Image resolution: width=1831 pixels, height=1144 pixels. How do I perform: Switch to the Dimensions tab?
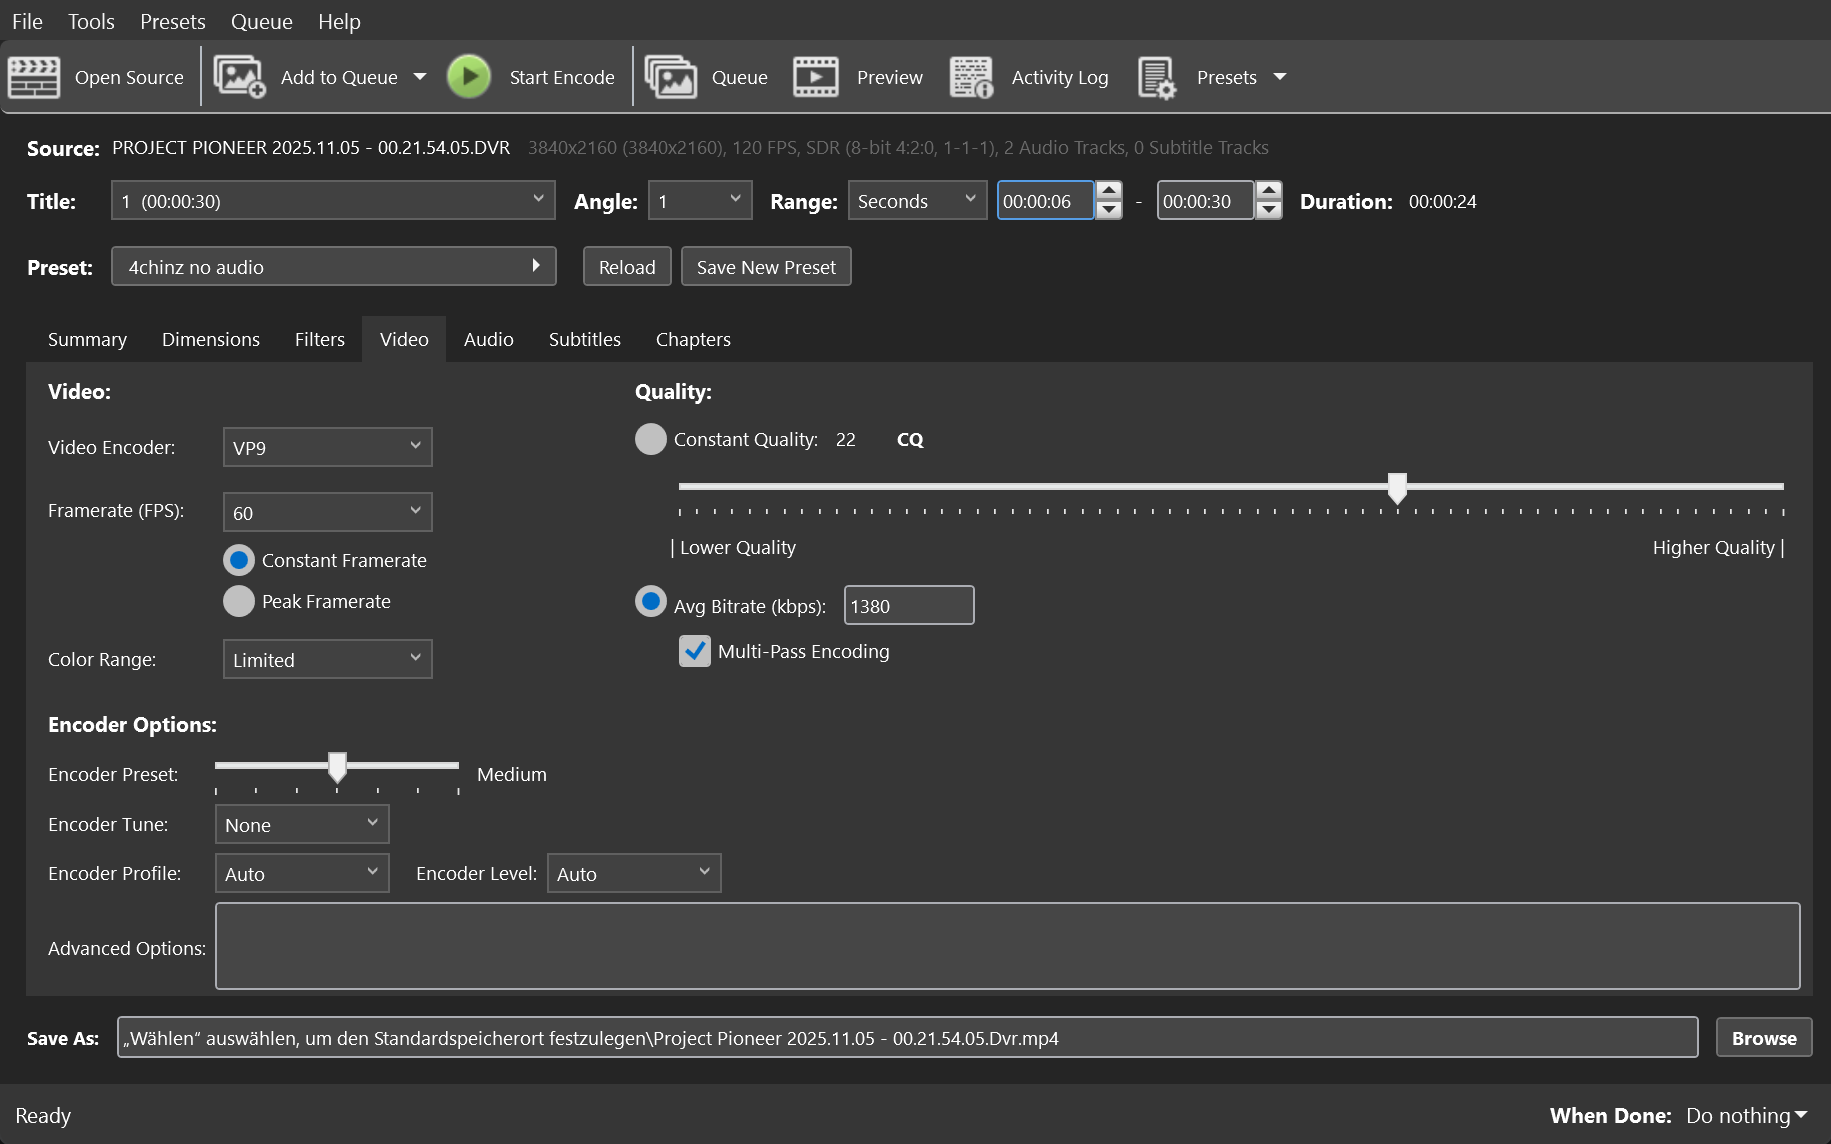pyautogui.click(x=211, y=339)
